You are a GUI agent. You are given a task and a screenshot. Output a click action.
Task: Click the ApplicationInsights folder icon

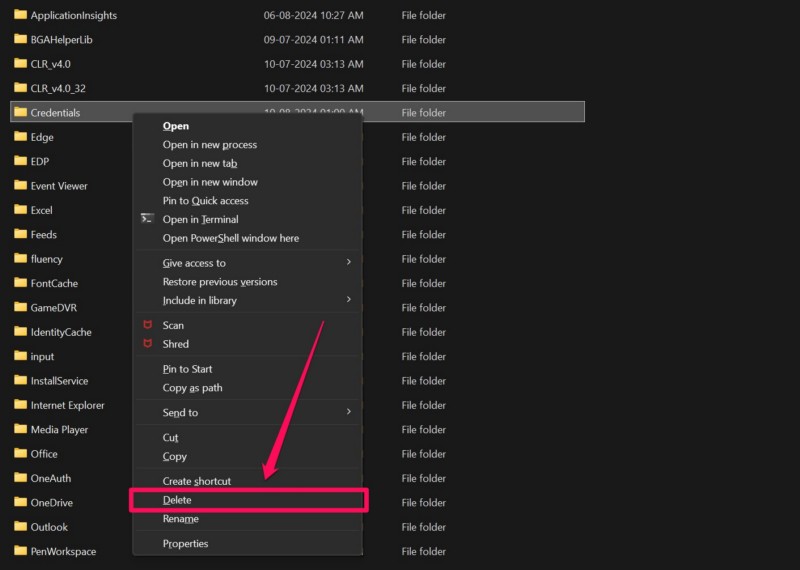click(x=20, y=15)
